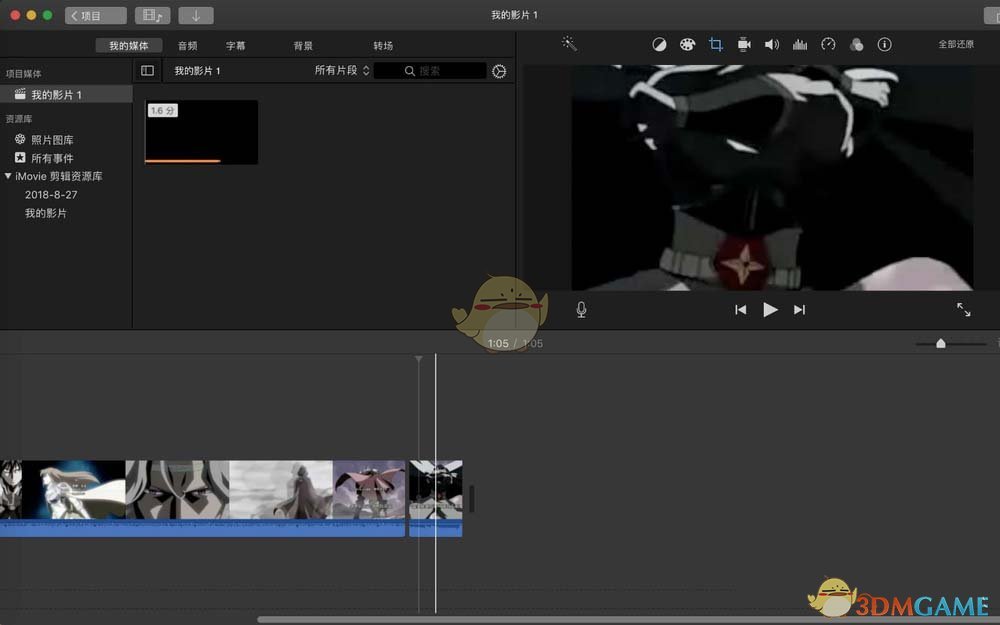Click the viewer preview image
The height and width of the screenshot is (625, 1000).
pyautogui.click(x=772, y=177)
